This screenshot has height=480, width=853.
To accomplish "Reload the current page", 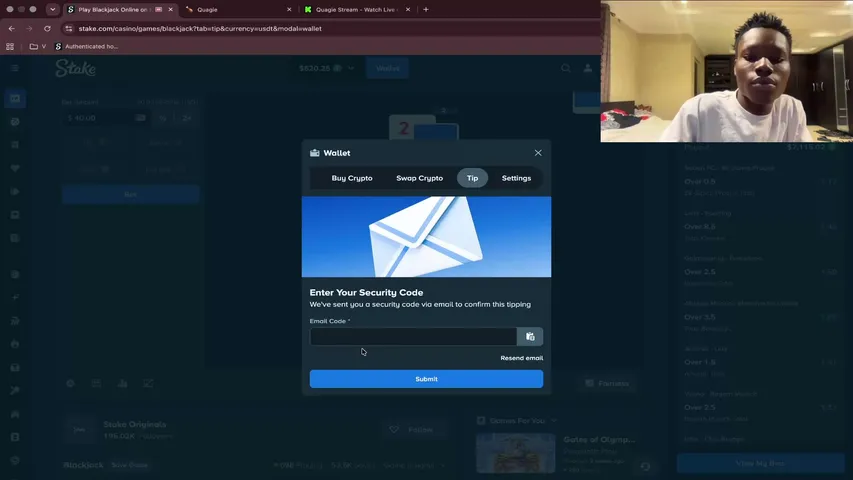I will click(47, 28).
